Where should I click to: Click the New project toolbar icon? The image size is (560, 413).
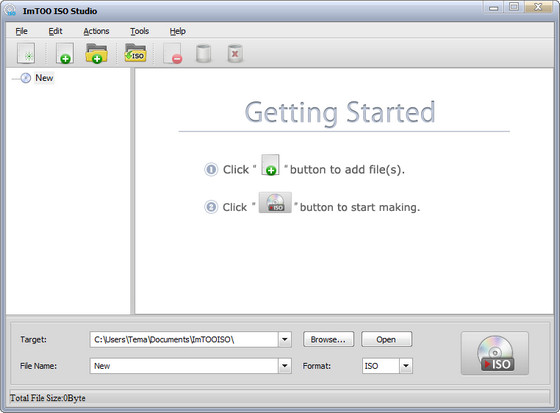click(x=26, y=54)
